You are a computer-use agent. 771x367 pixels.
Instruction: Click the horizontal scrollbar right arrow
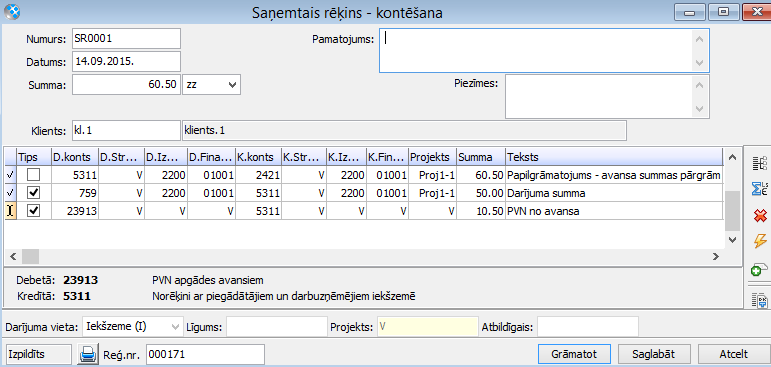pyautogui.click(x=716, y=256)
